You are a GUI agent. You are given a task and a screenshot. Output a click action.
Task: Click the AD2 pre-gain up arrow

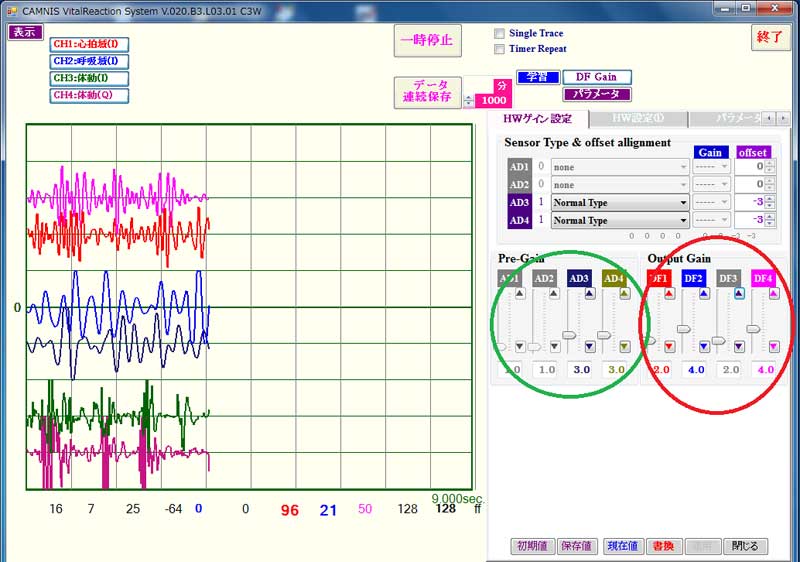pyautogui.click(x=554, y=294)
